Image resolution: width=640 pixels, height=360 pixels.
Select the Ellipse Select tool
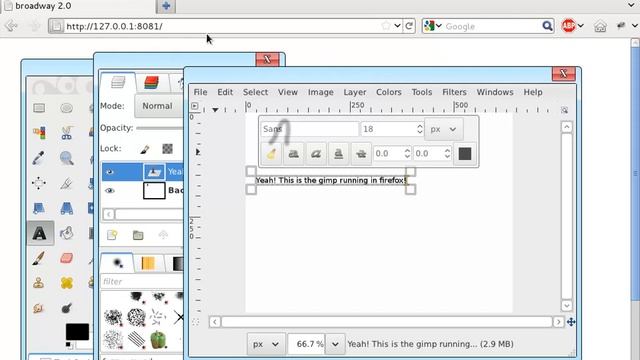pyautogui.click(x=67, y=108)
